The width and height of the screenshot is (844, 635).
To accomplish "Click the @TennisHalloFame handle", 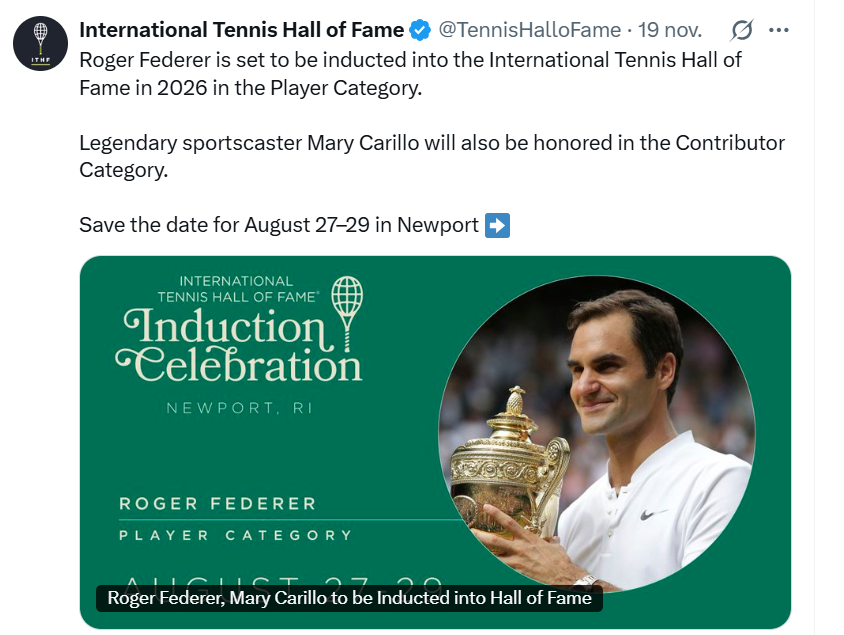I will [x=525, y=30].
